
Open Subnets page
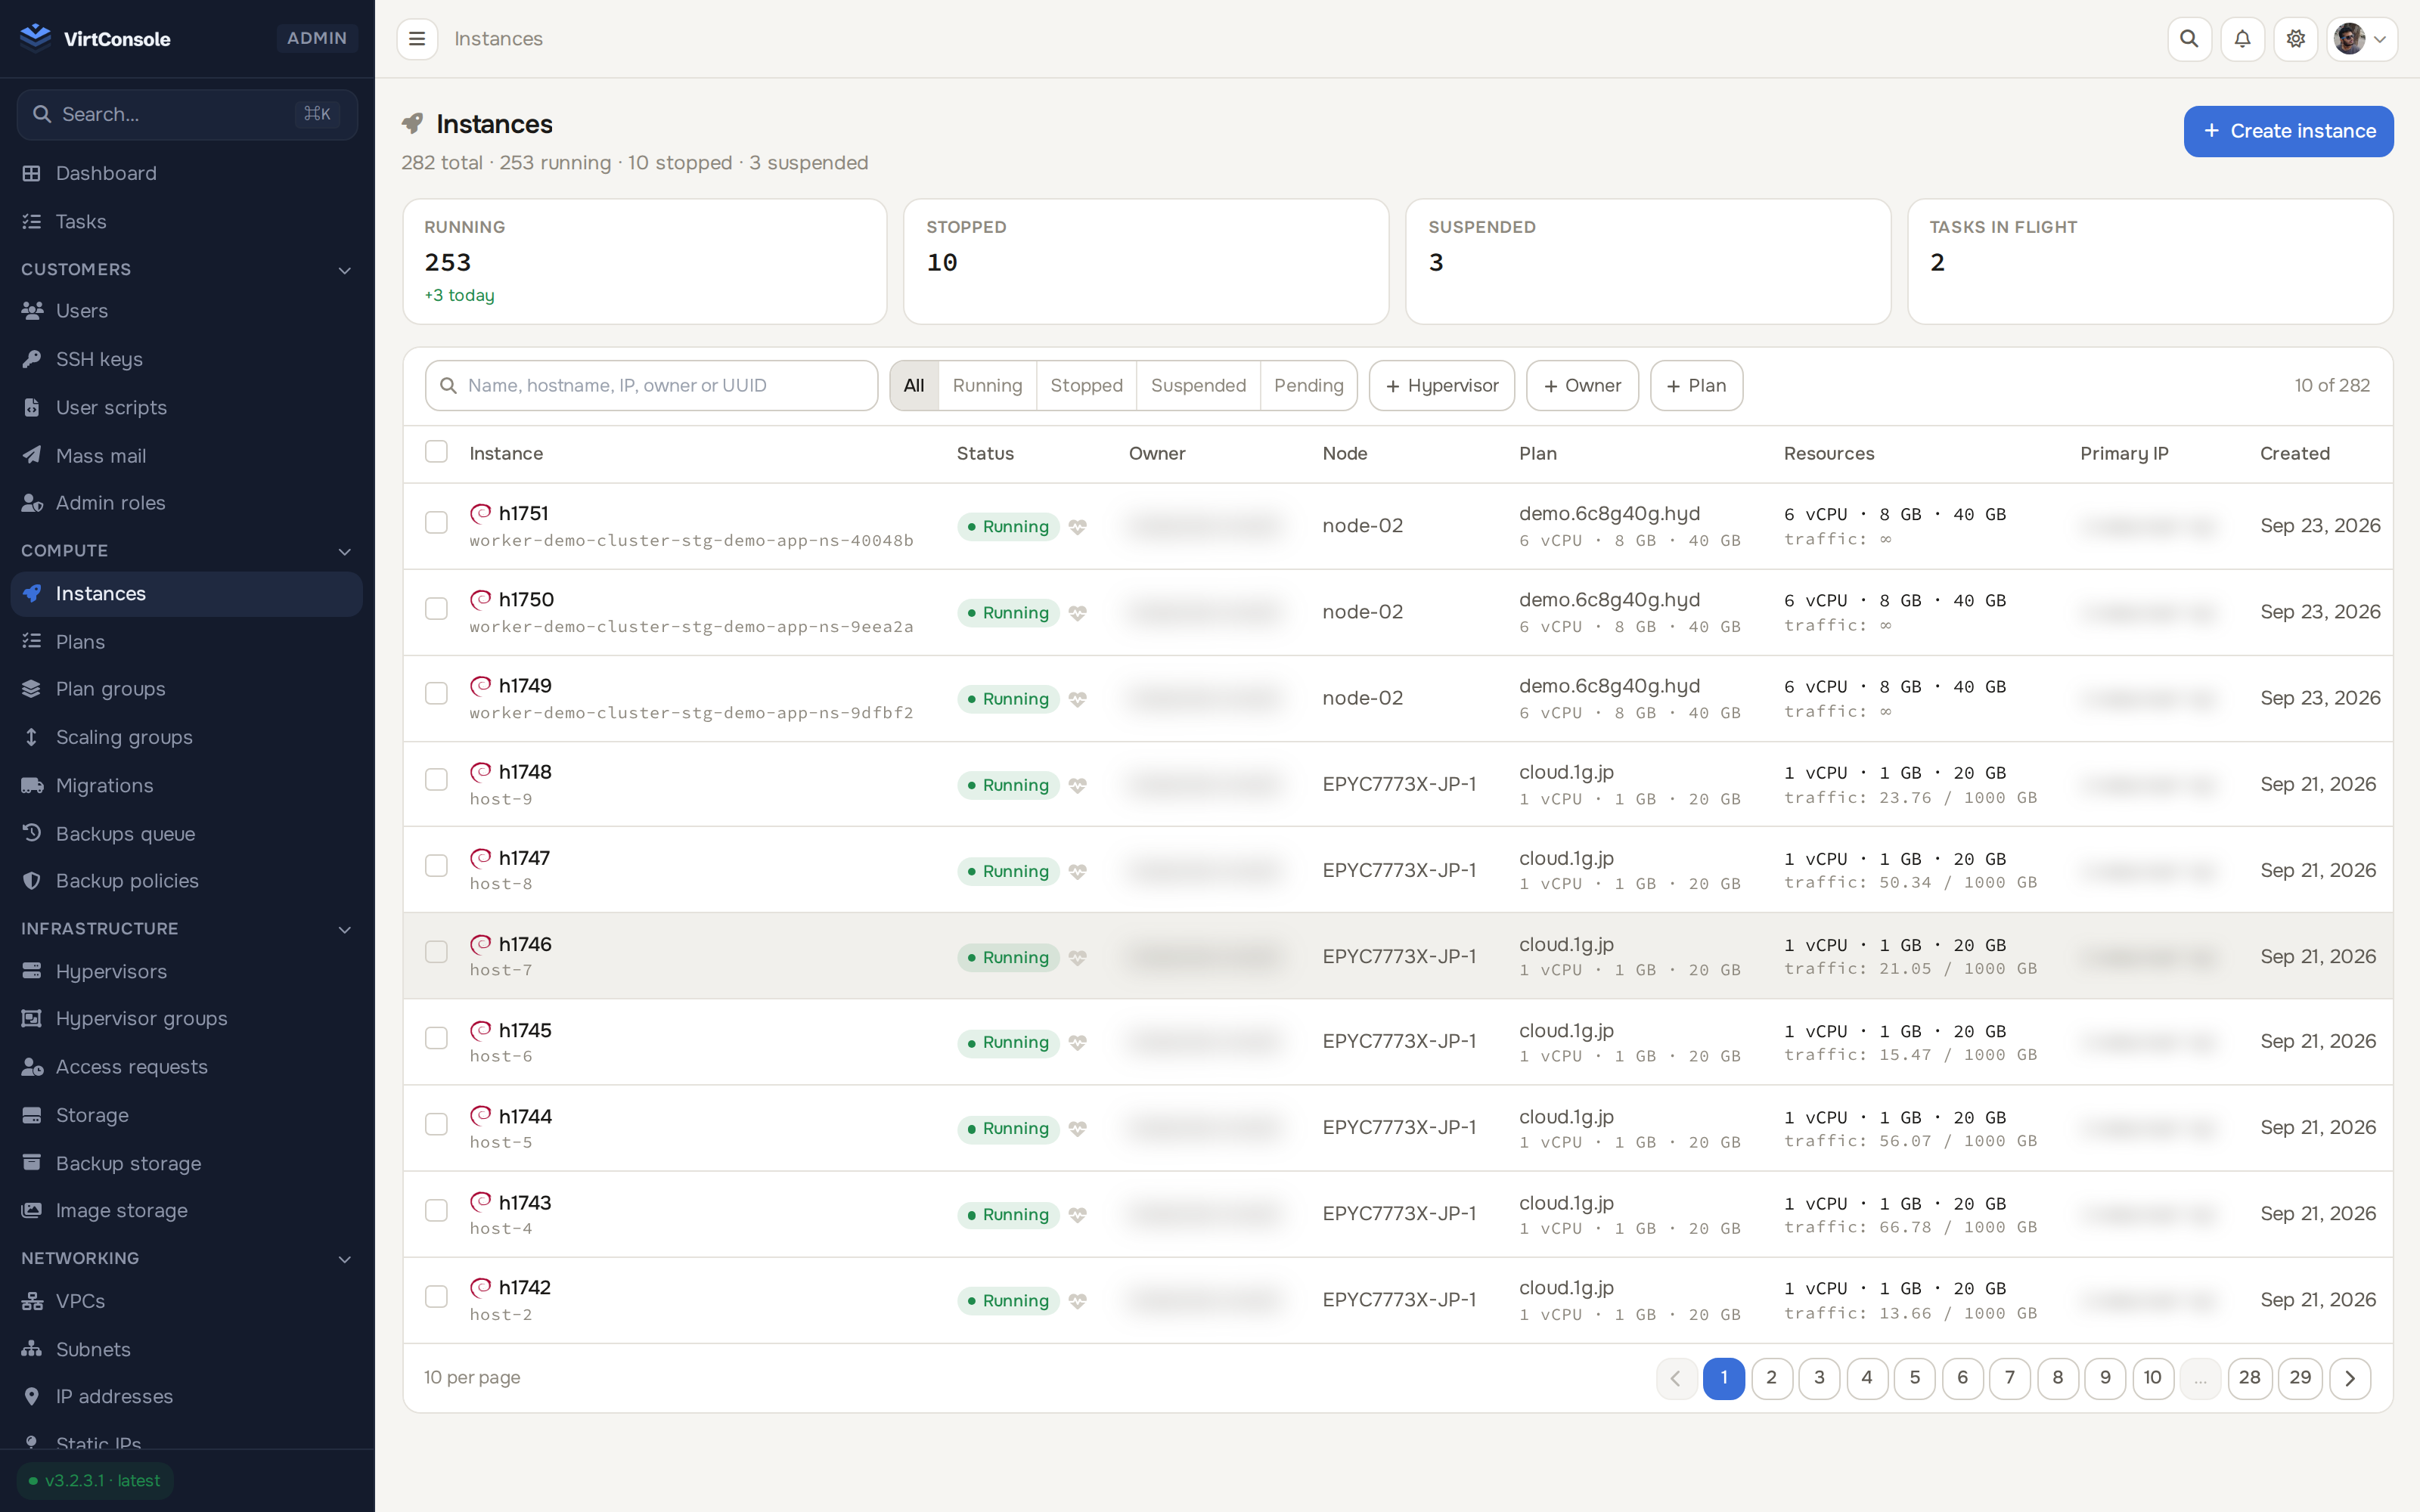click(187, 1349)
